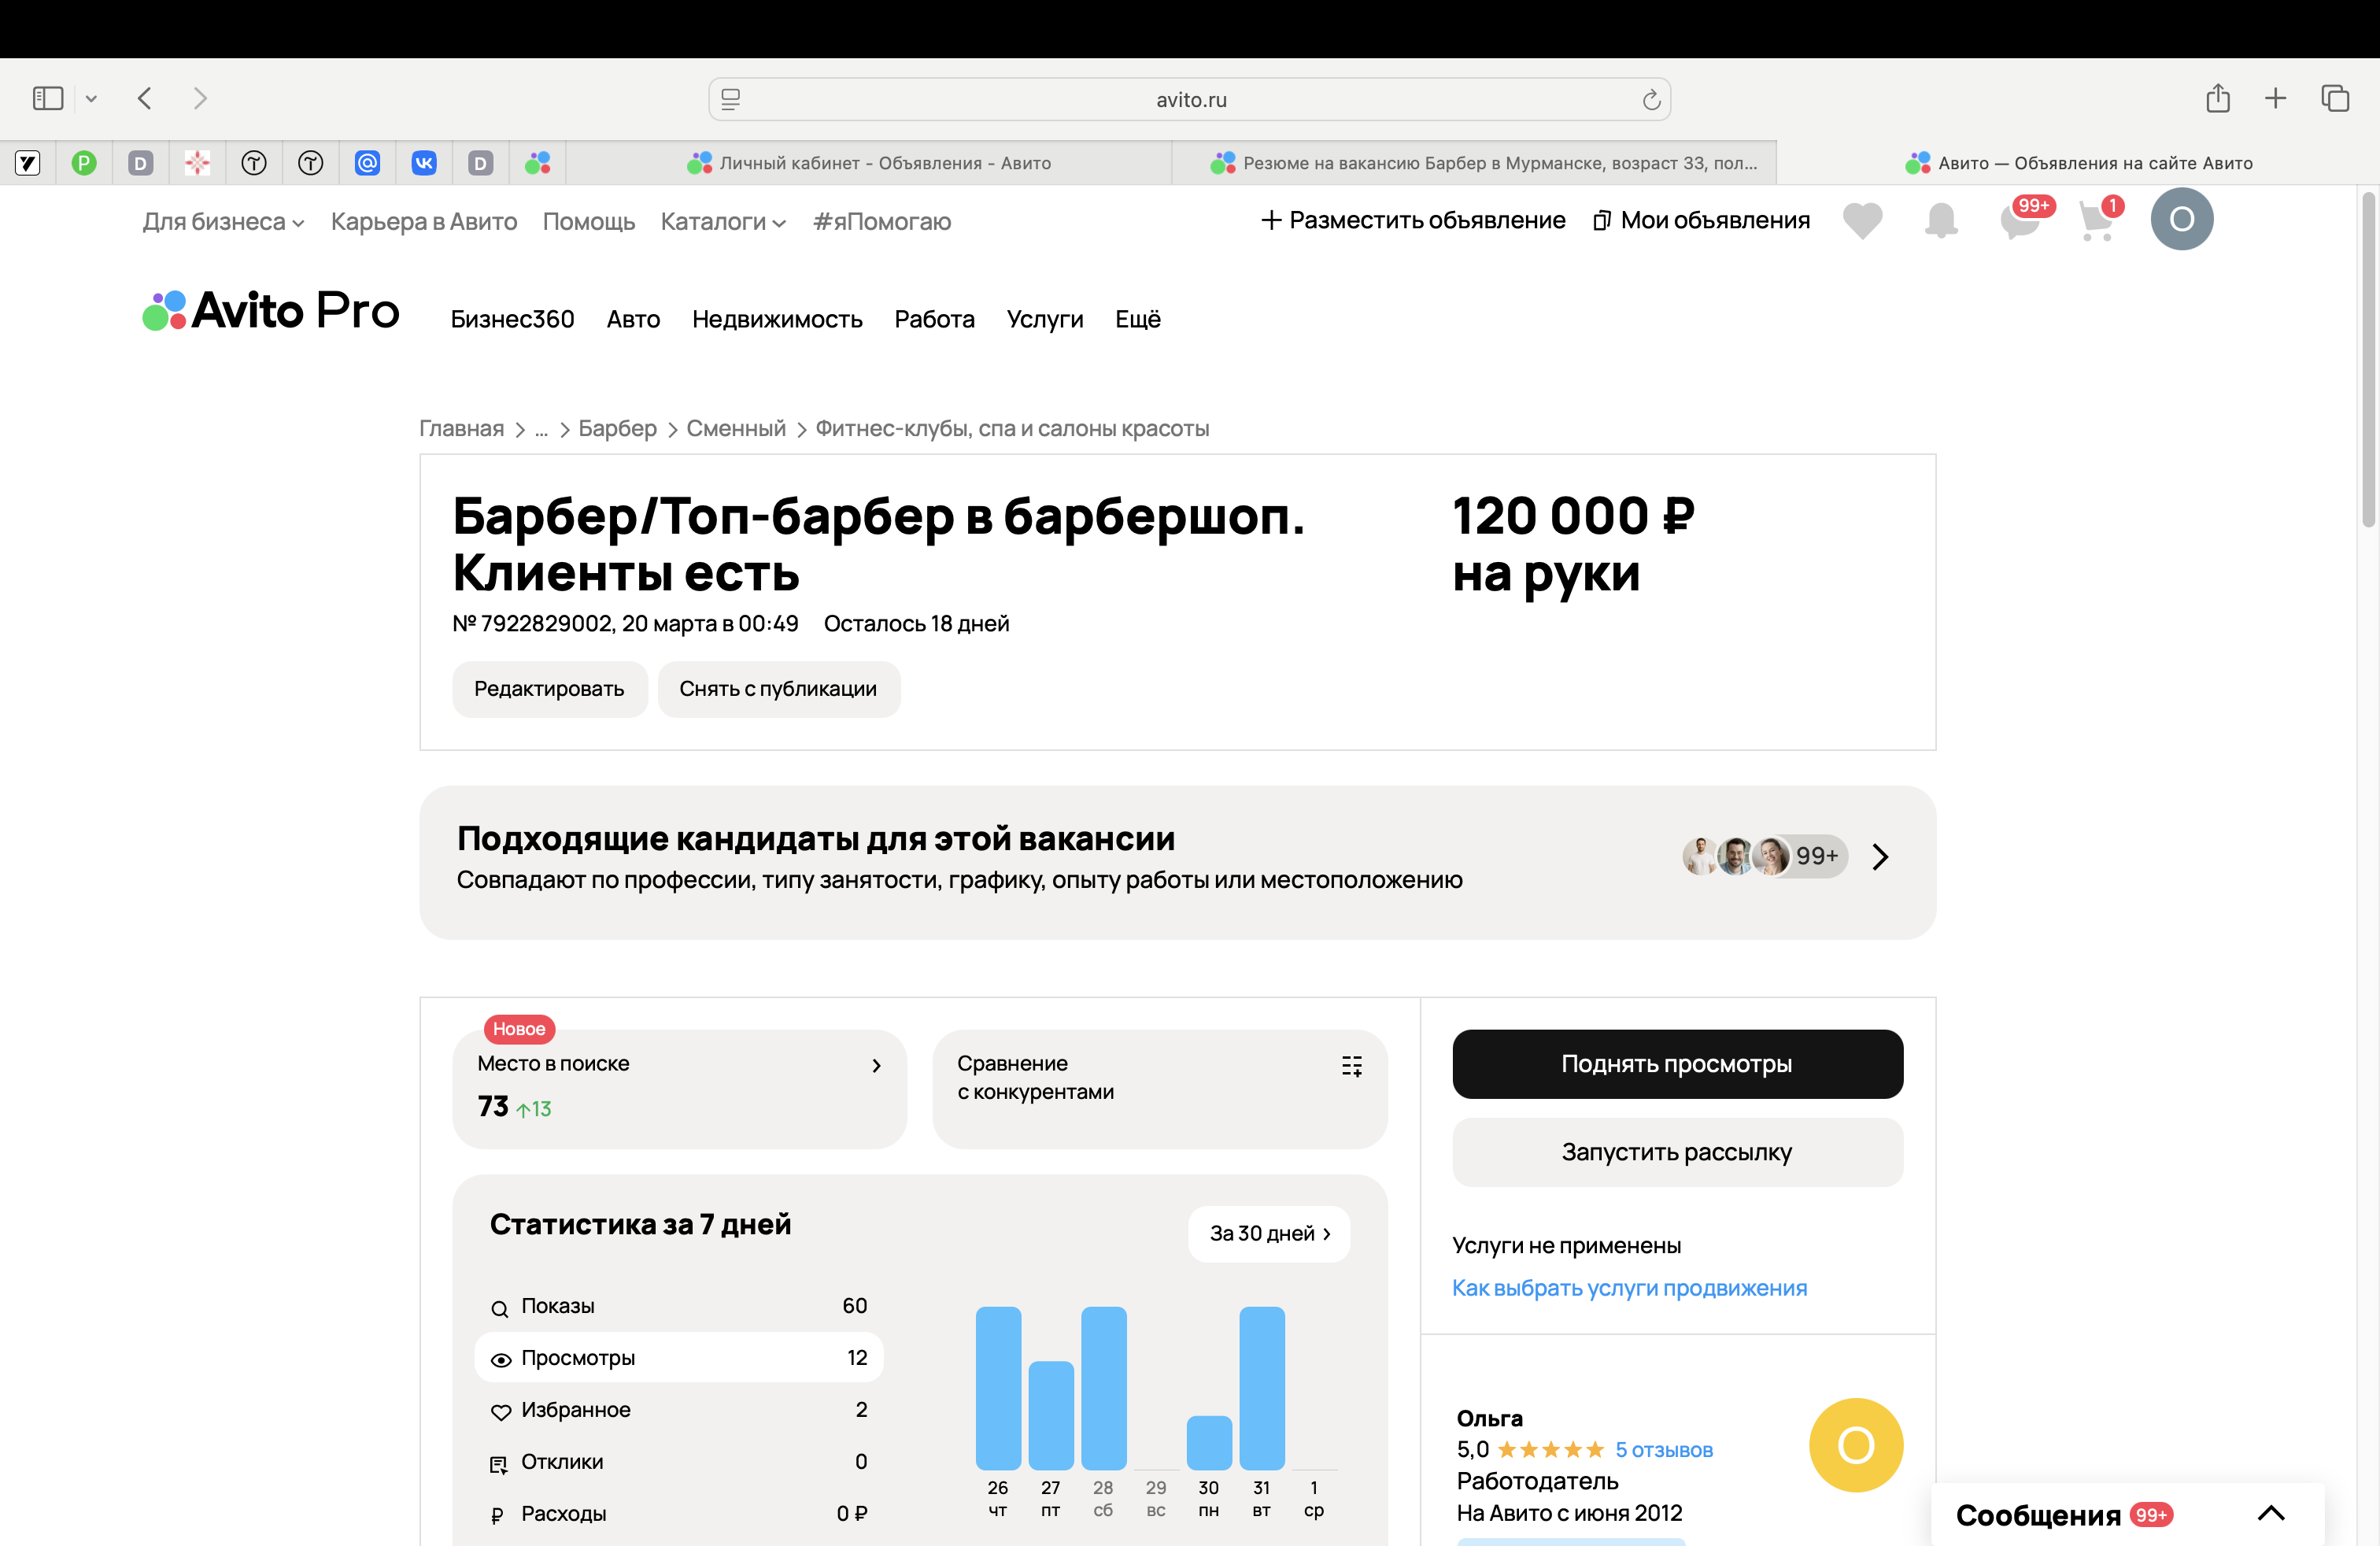Open the profile avatar in the header
2380x1546 pixels.
pos(2182,219)
